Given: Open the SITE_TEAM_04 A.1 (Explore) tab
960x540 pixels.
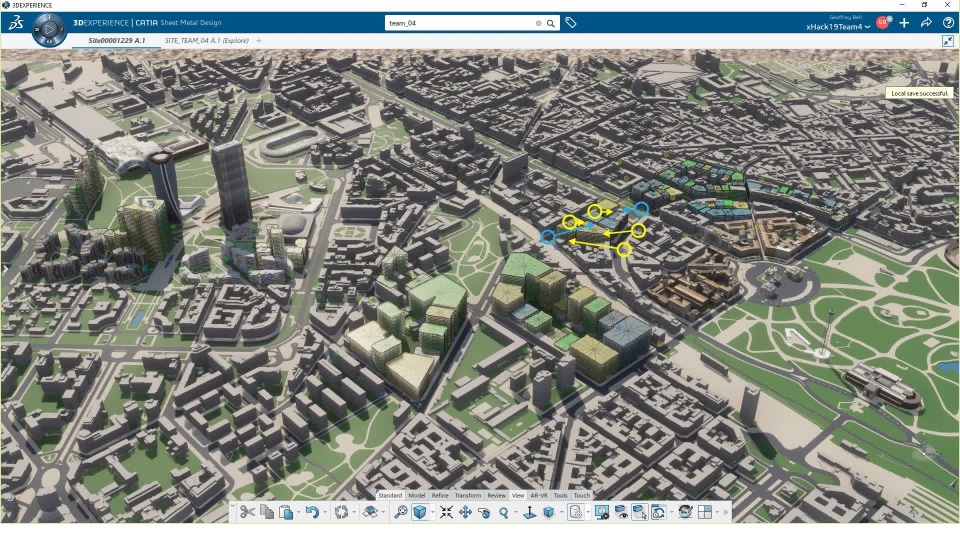Looking at the screenshot, I should coord(206,41).
